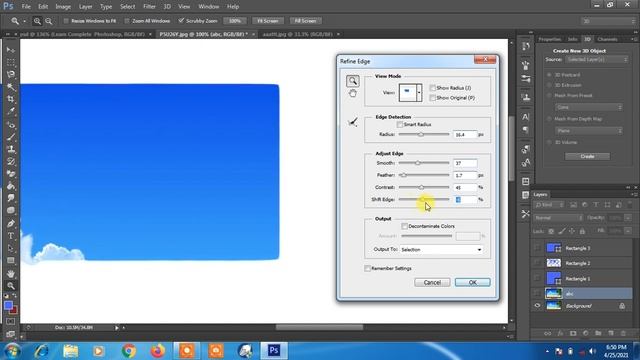This screenshot has width=640, height=360.
Task: Check the Remember Settings box
Action: [367, 268]
